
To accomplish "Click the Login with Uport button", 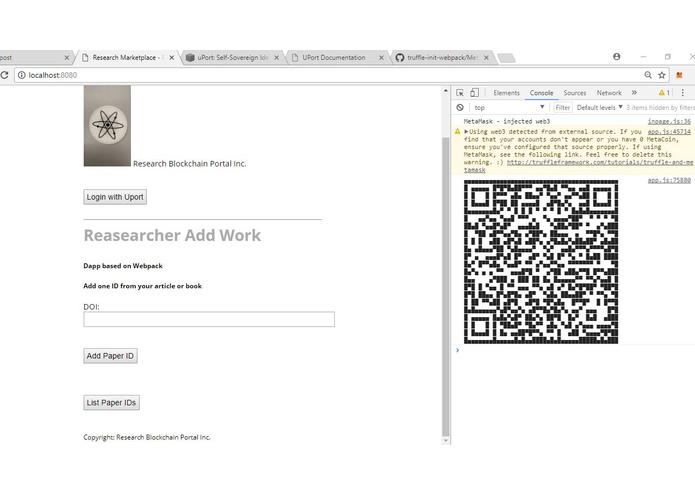I will click(115, 197).
